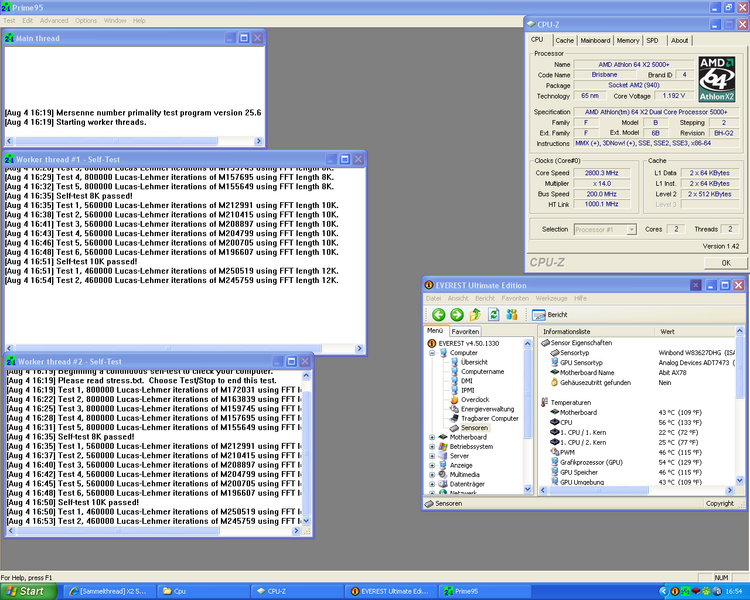Open the Bericht report button in EVEREST
Image resolution: width=750 pixels, height=600 pixels.
(550, 315)
